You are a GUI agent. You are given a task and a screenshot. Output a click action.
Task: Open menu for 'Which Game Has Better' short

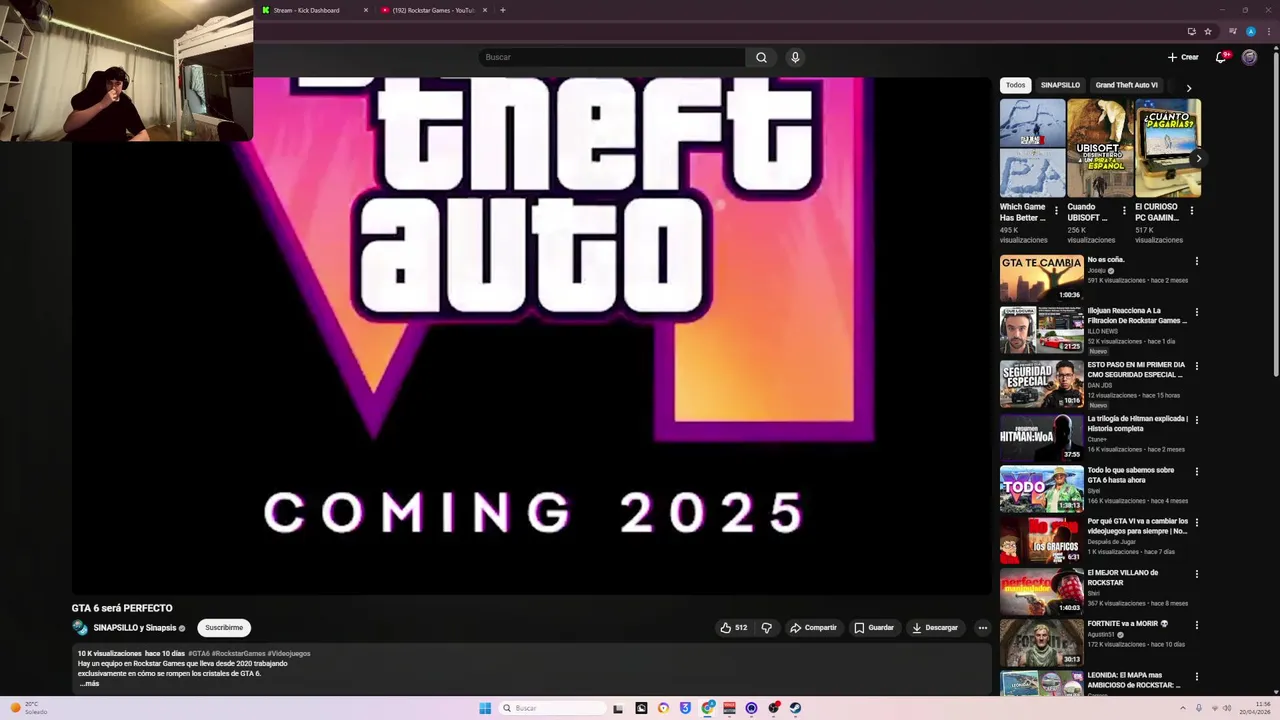(1056, 211)
